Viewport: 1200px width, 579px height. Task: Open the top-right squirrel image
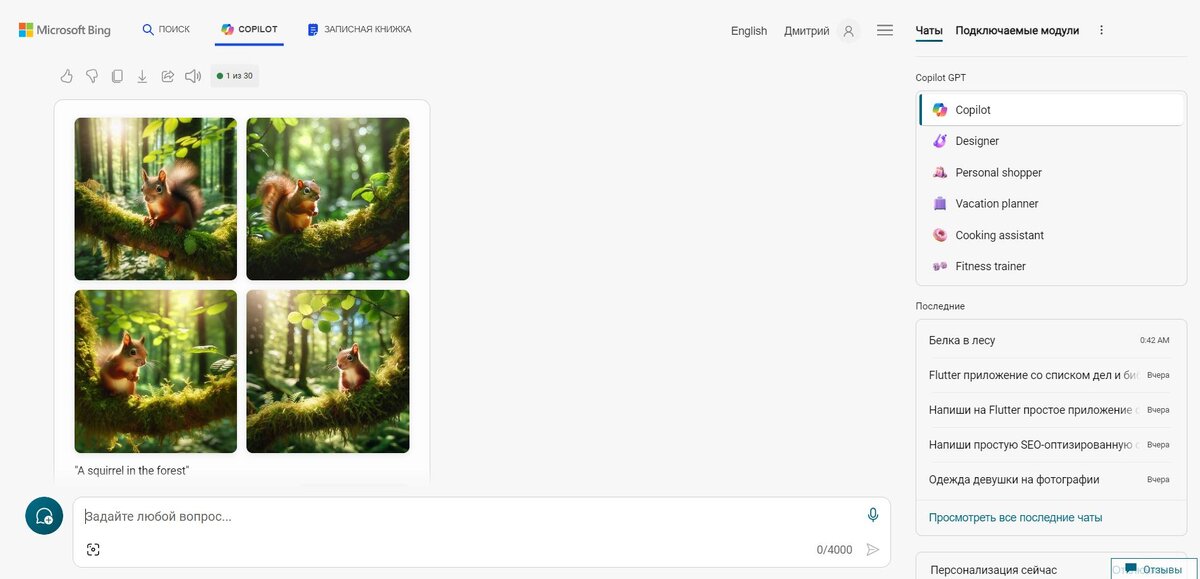(x=328, y=199)
